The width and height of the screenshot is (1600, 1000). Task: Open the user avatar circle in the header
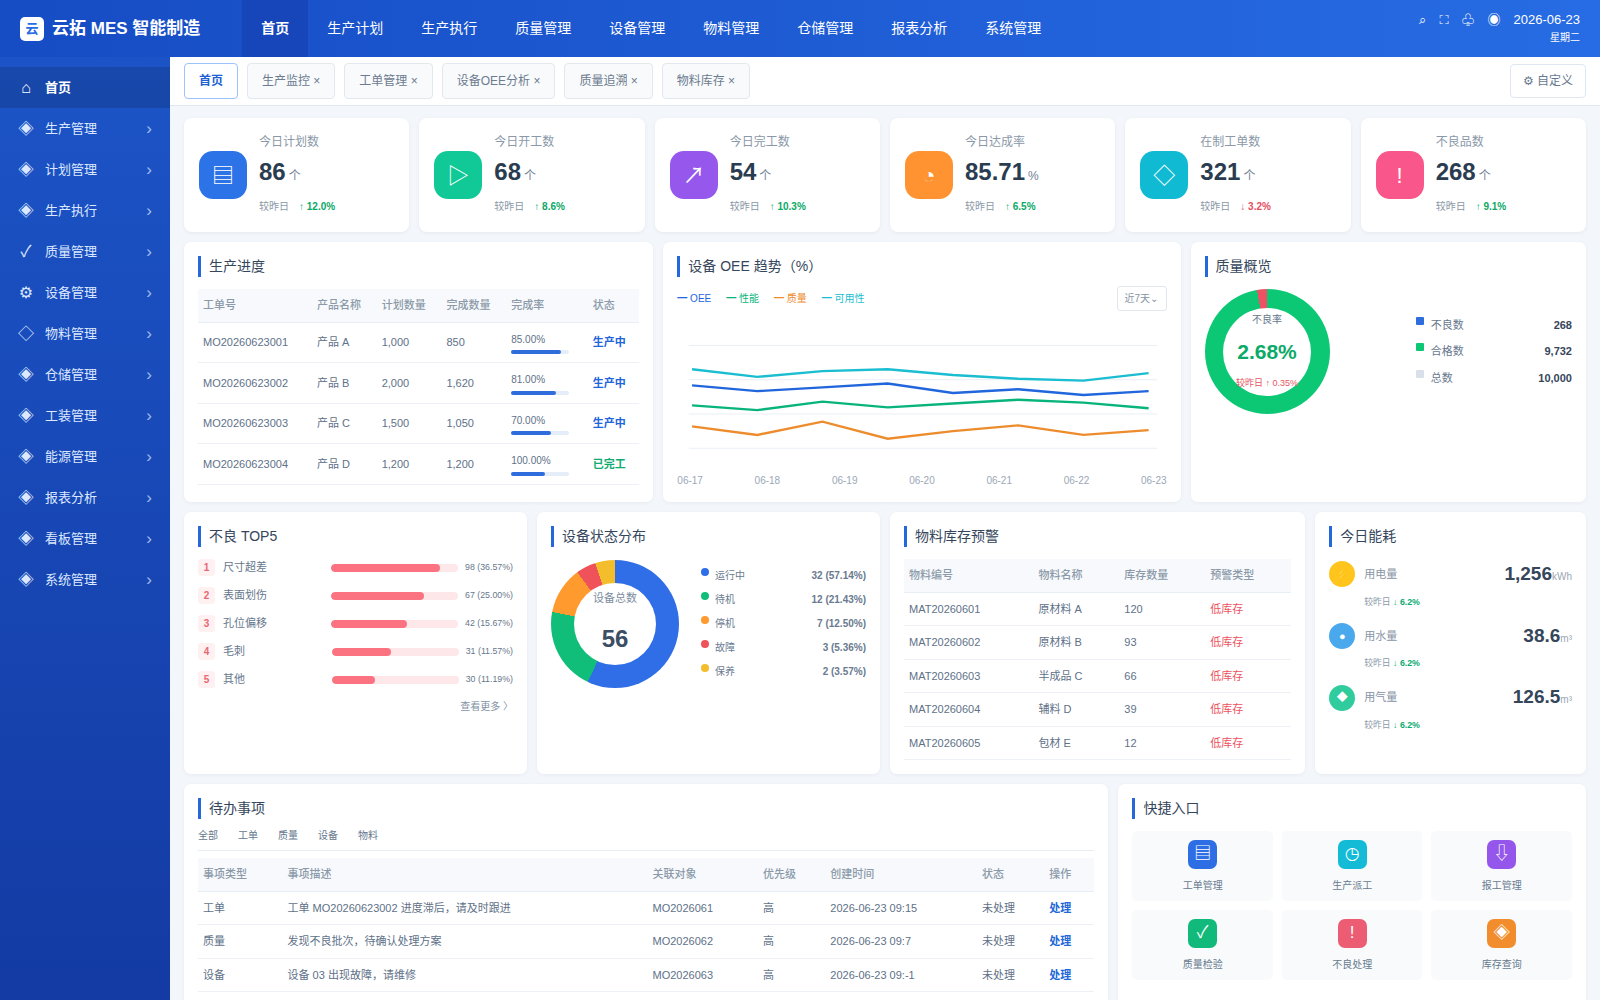(1494, 20)
